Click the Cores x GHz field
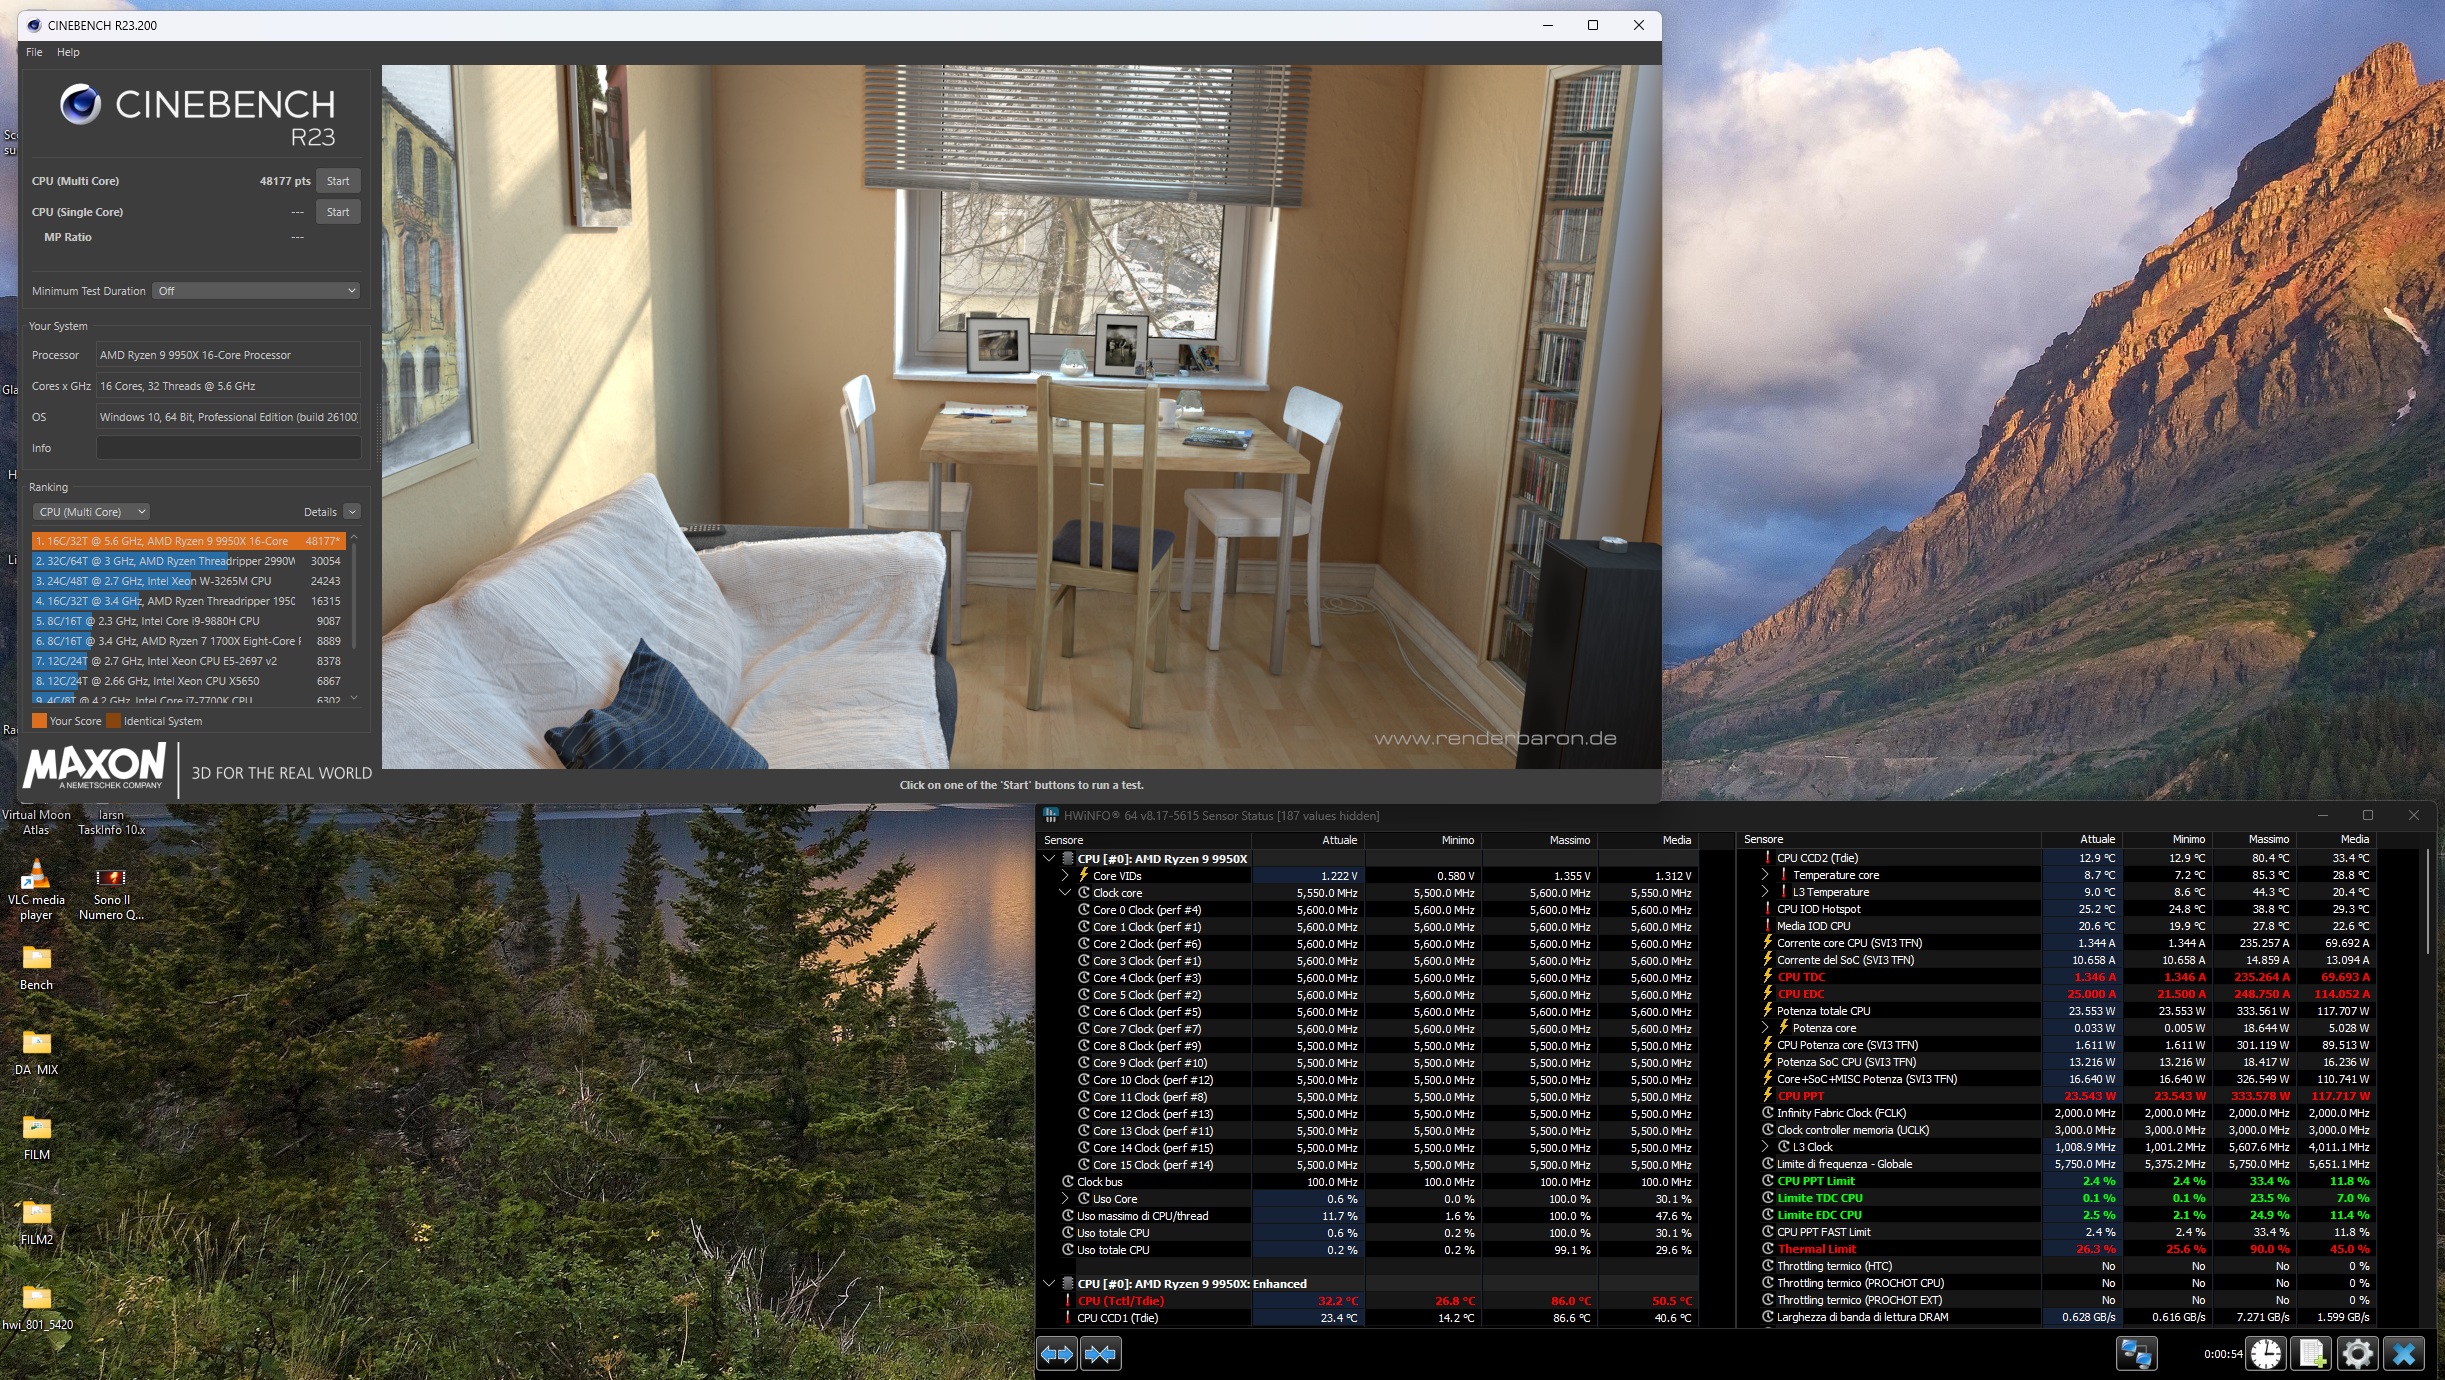 click(x=228, y=386)
